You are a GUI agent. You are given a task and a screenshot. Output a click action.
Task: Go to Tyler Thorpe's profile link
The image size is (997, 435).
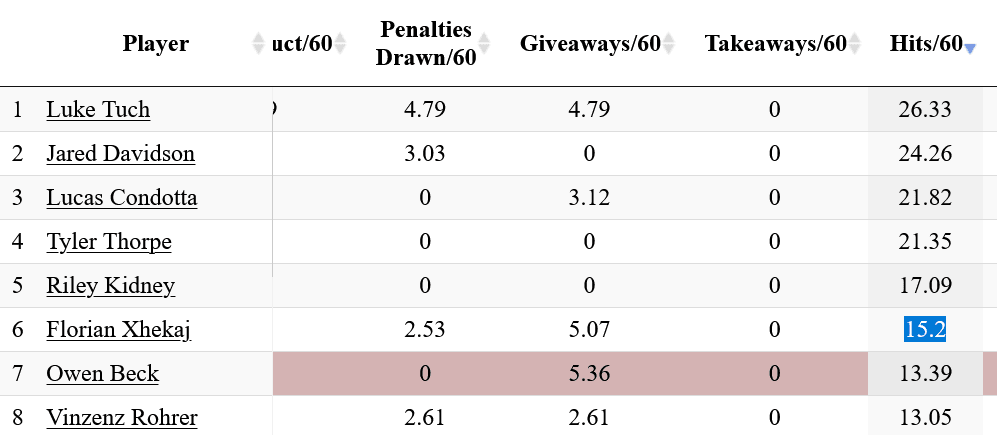click(109, 242)
